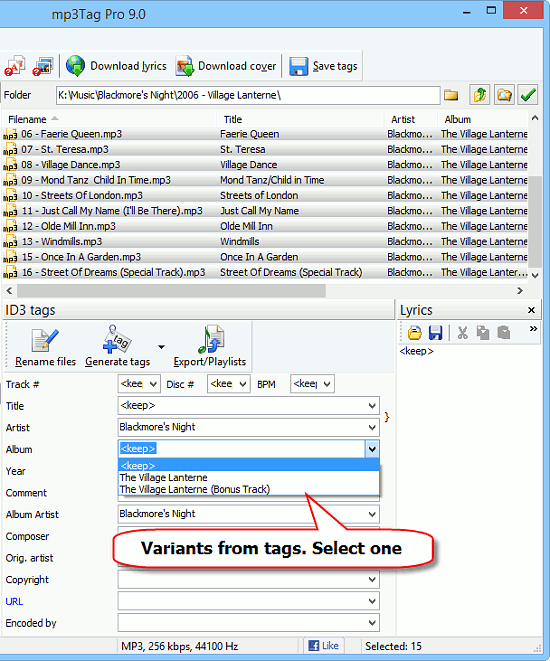Open lyrics file with folder icon
The image size is (550, 661).
(x=415, y=333)
